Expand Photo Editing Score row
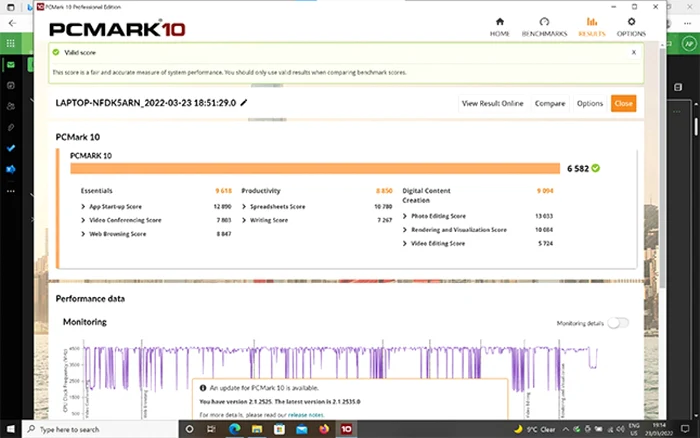The width and height of the screenshot is (700, 438). click(x=405, y=216)
